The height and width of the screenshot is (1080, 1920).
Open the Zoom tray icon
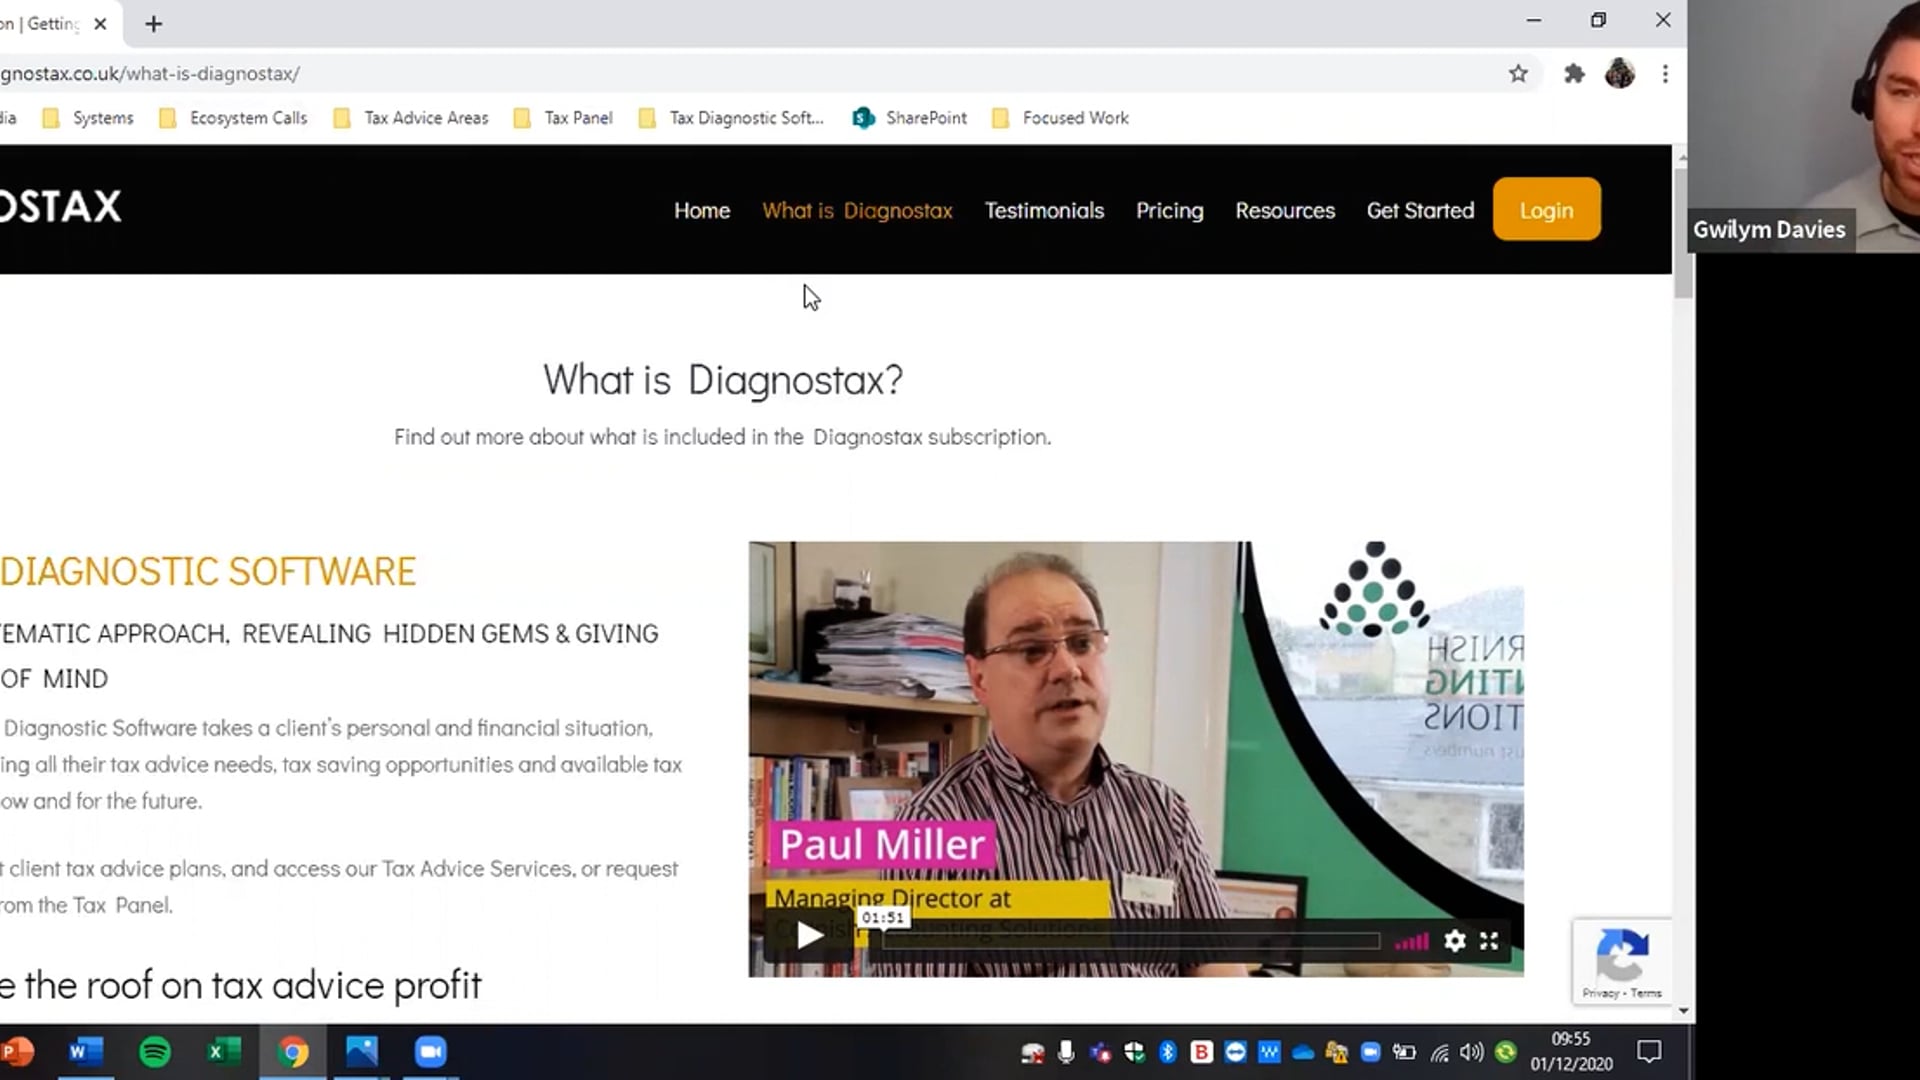coord(1371,1052)
